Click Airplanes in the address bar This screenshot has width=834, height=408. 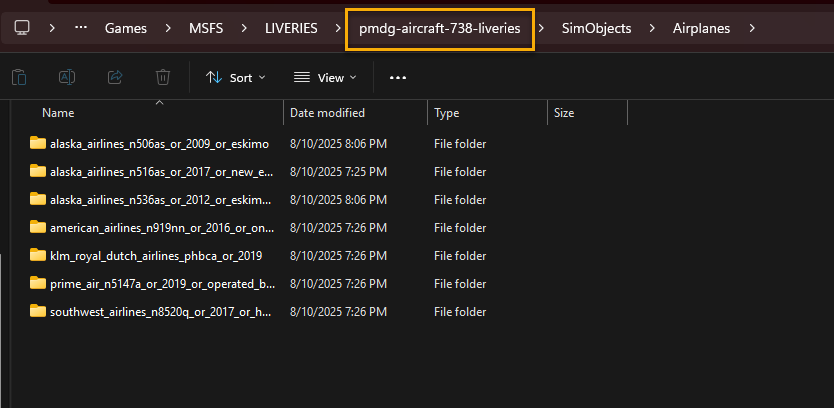pyautogui.click(x=702, y=28)
